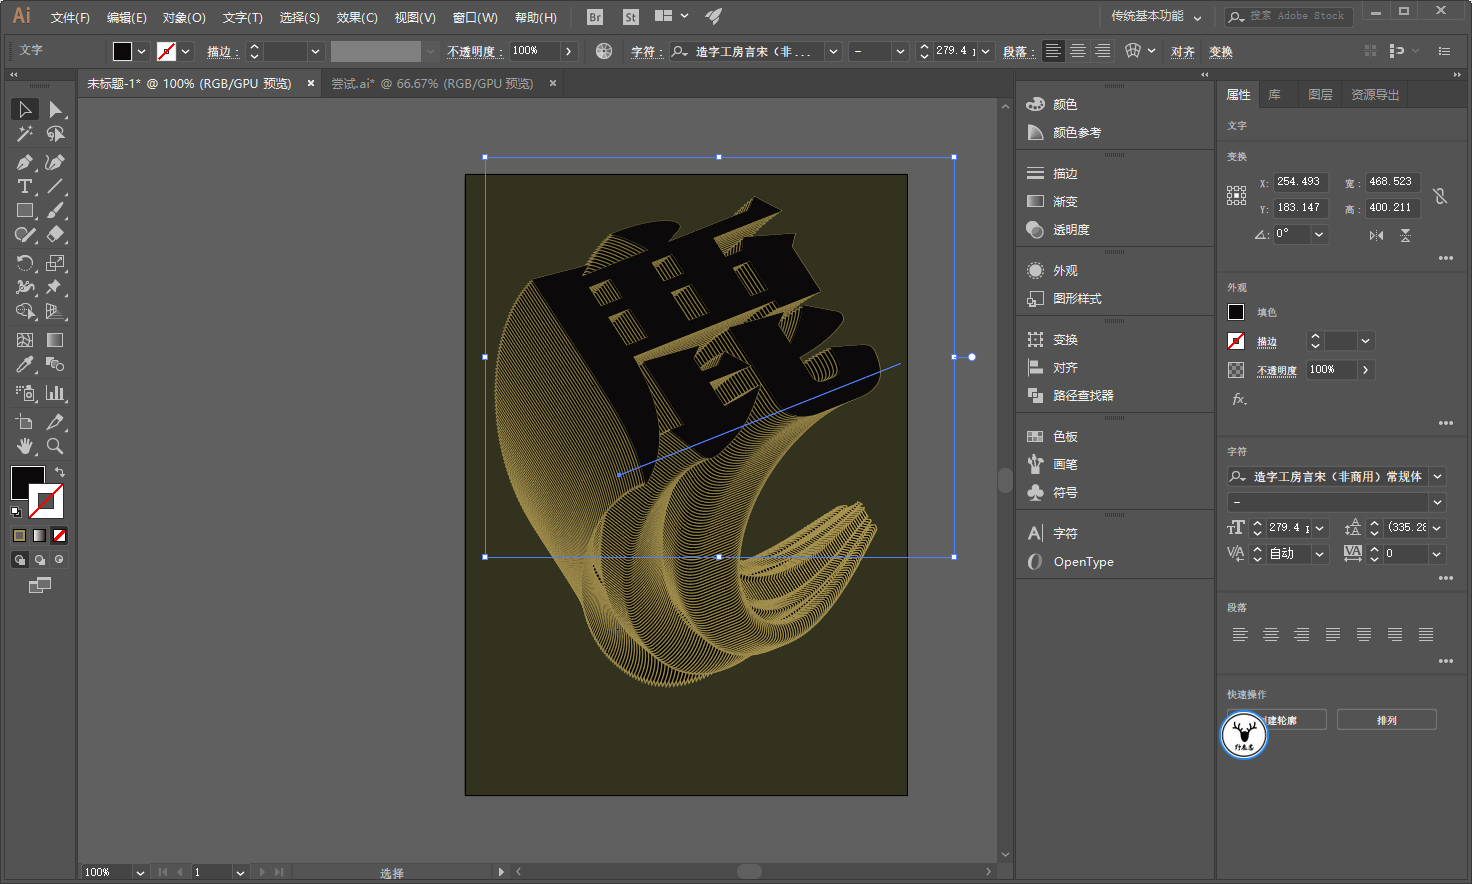
Task: Set apply mode to Gradient
Action: point(39,536)
